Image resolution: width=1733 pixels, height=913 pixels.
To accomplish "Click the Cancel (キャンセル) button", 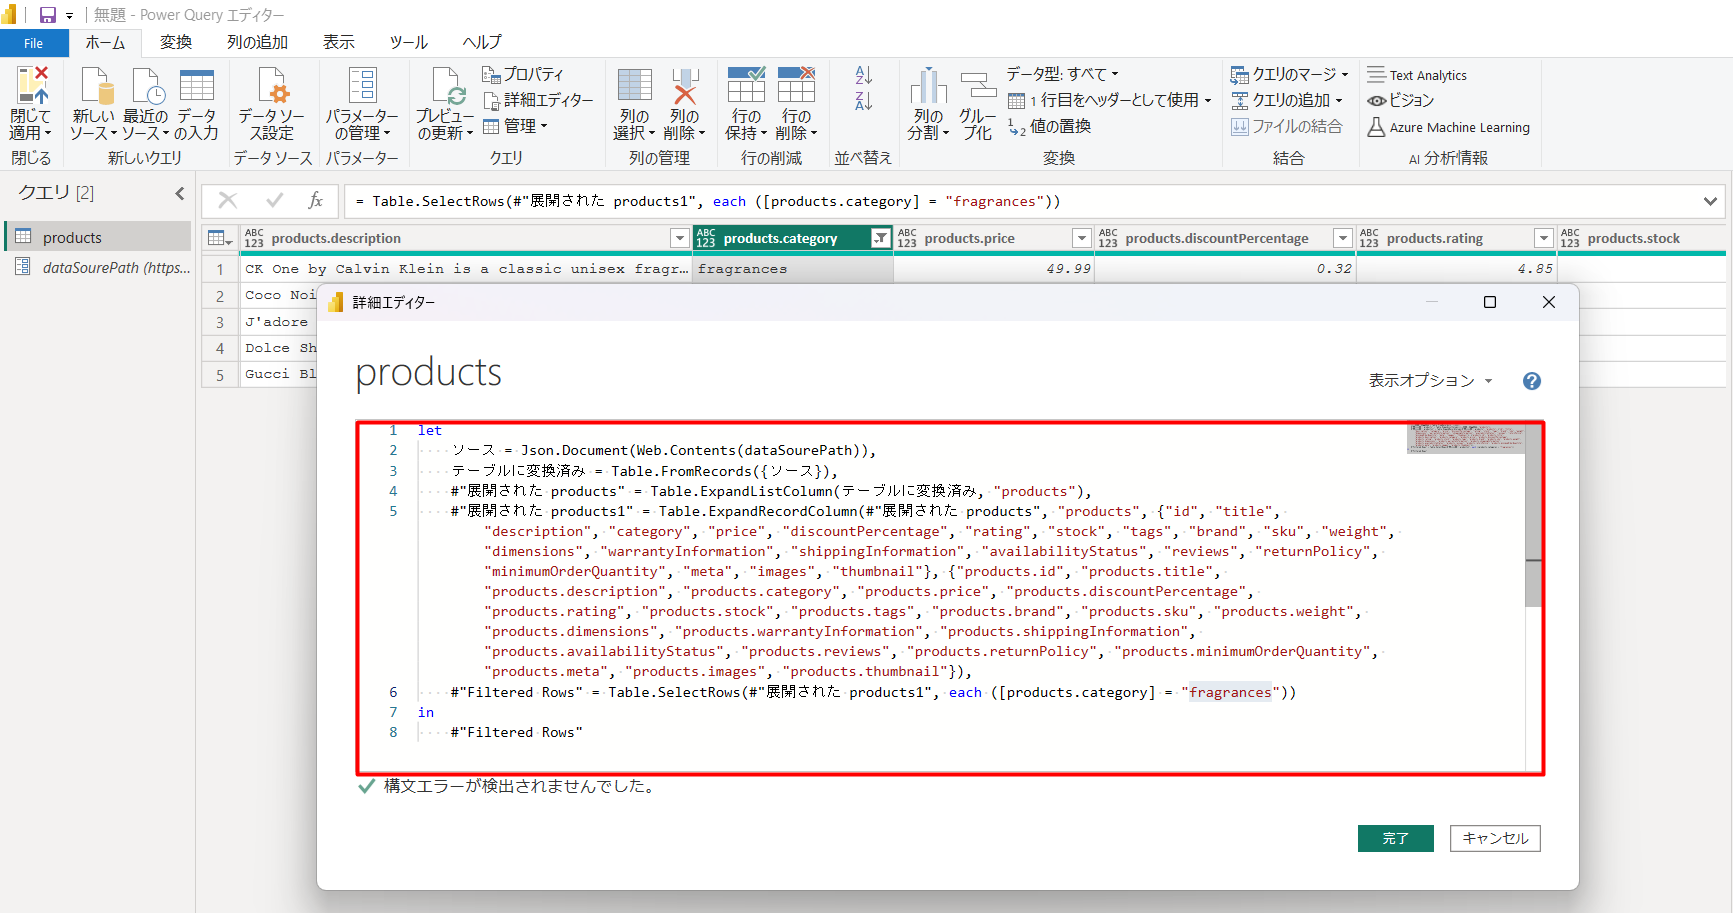I will pos(1495,838).
